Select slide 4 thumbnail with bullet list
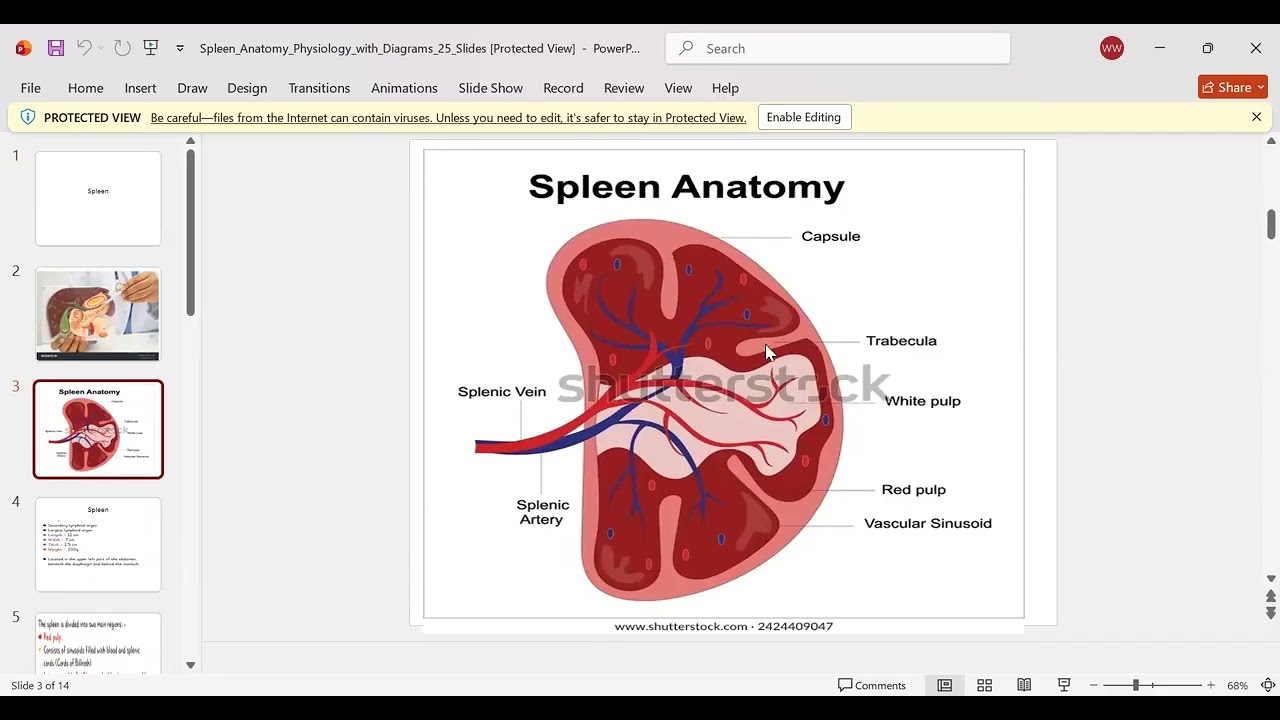Image resolution: width=1280 pixels, height=720 pixels. point(98,545)
